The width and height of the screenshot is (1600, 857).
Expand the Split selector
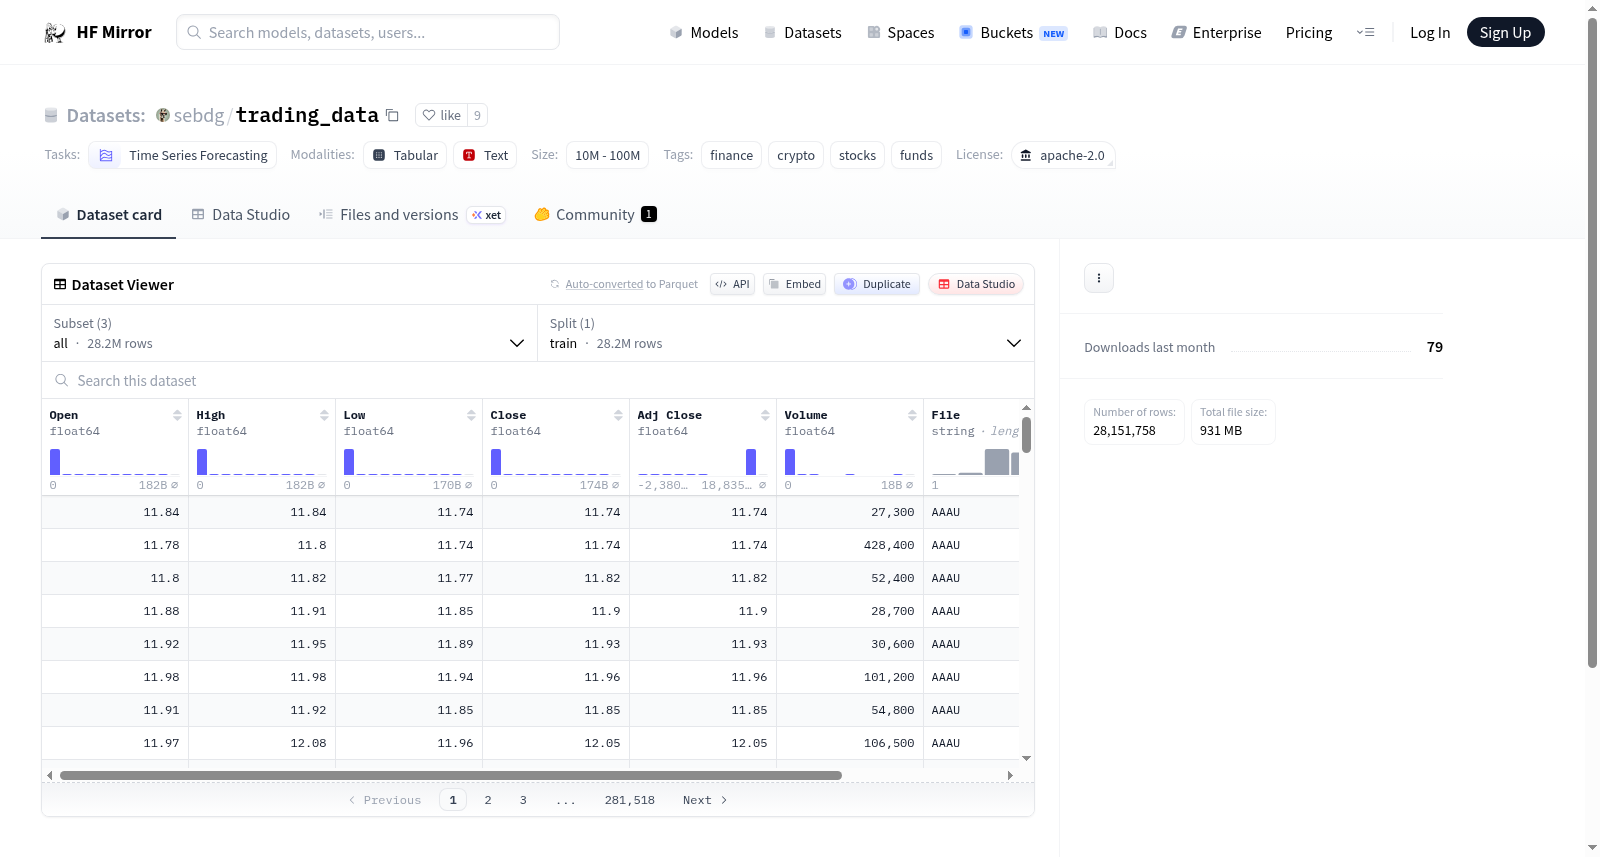[x=786, y=333]
